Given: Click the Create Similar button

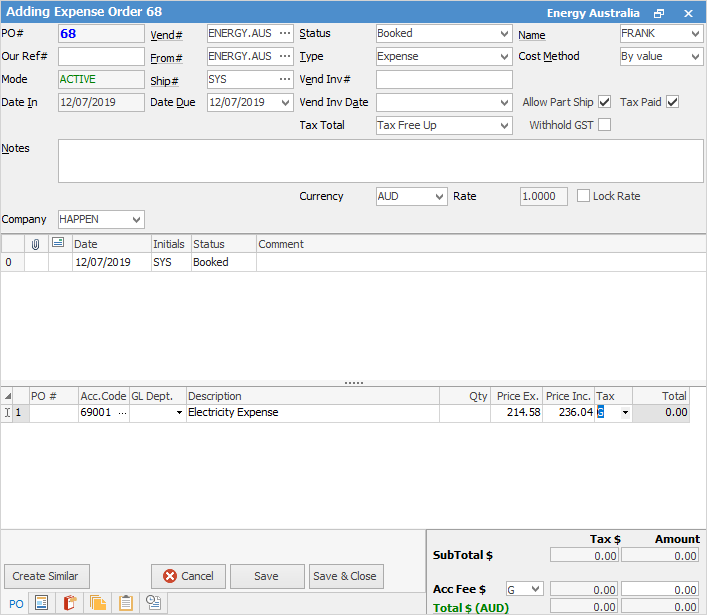Looking at the screenshot, I should pyautogui.click(x=47, y=576).
